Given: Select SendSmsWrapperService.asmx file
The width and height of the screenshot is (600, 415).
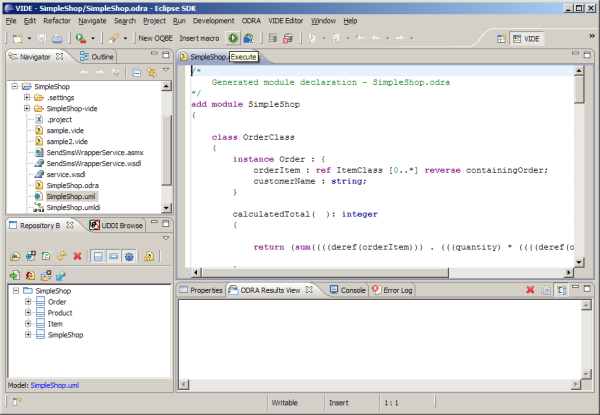Looking at the screenshot, I should (x=95, y=152).
